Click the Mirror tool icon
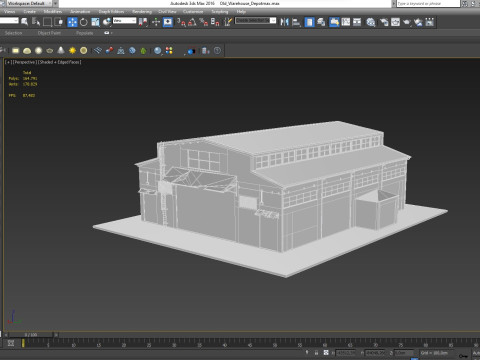Viewport: 480px width, 360px height. (284, 22)
